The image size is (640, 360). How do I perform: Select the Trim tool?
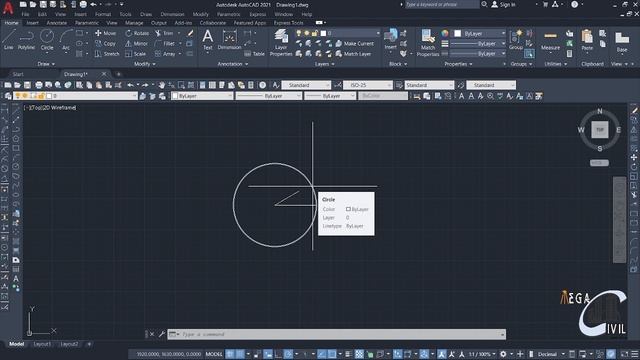pos(164,33)
